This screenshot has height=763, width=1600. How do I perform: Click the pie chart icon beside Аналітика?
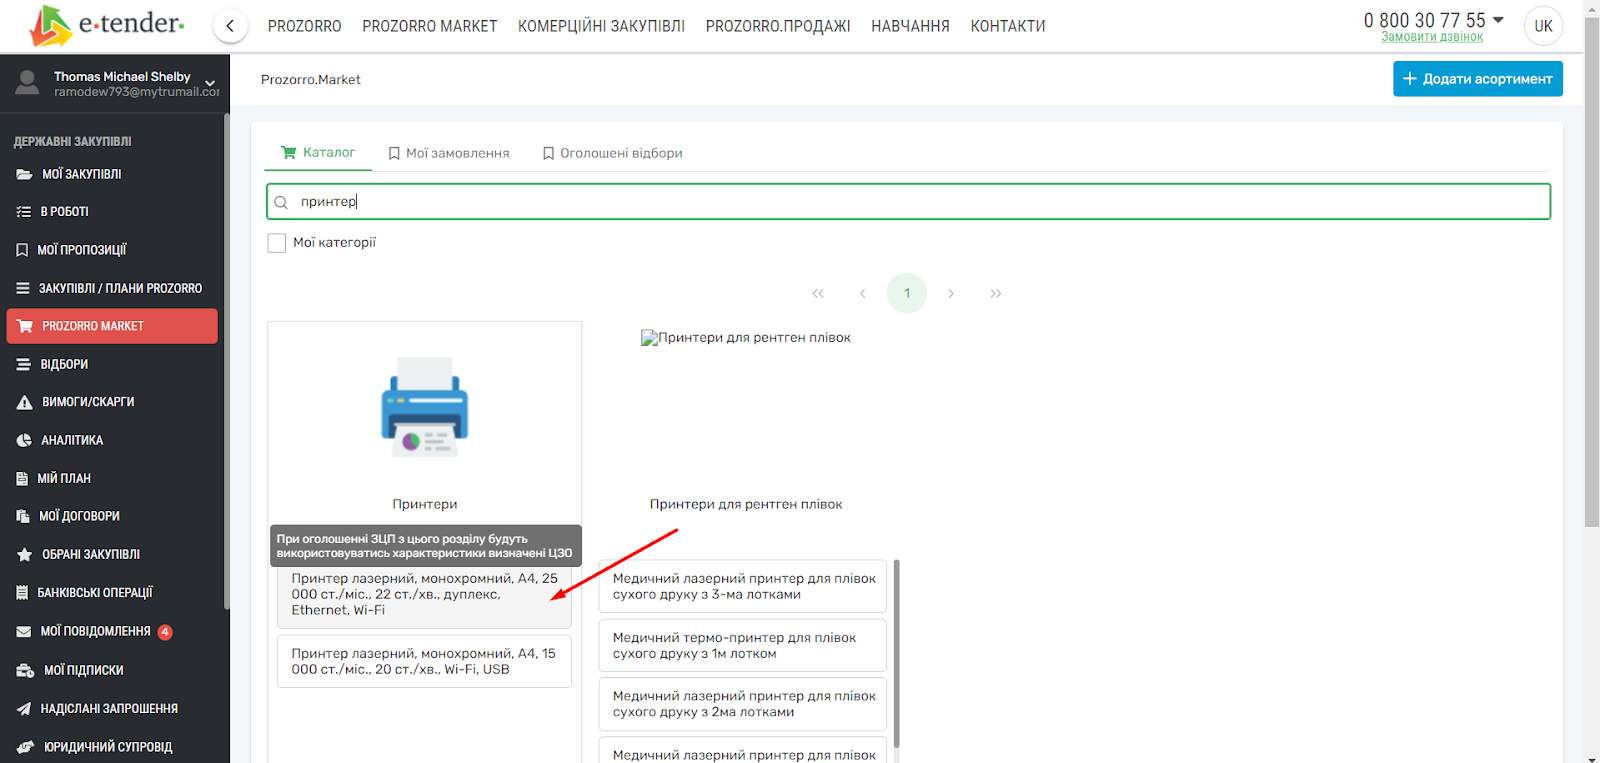click(24, 440)
